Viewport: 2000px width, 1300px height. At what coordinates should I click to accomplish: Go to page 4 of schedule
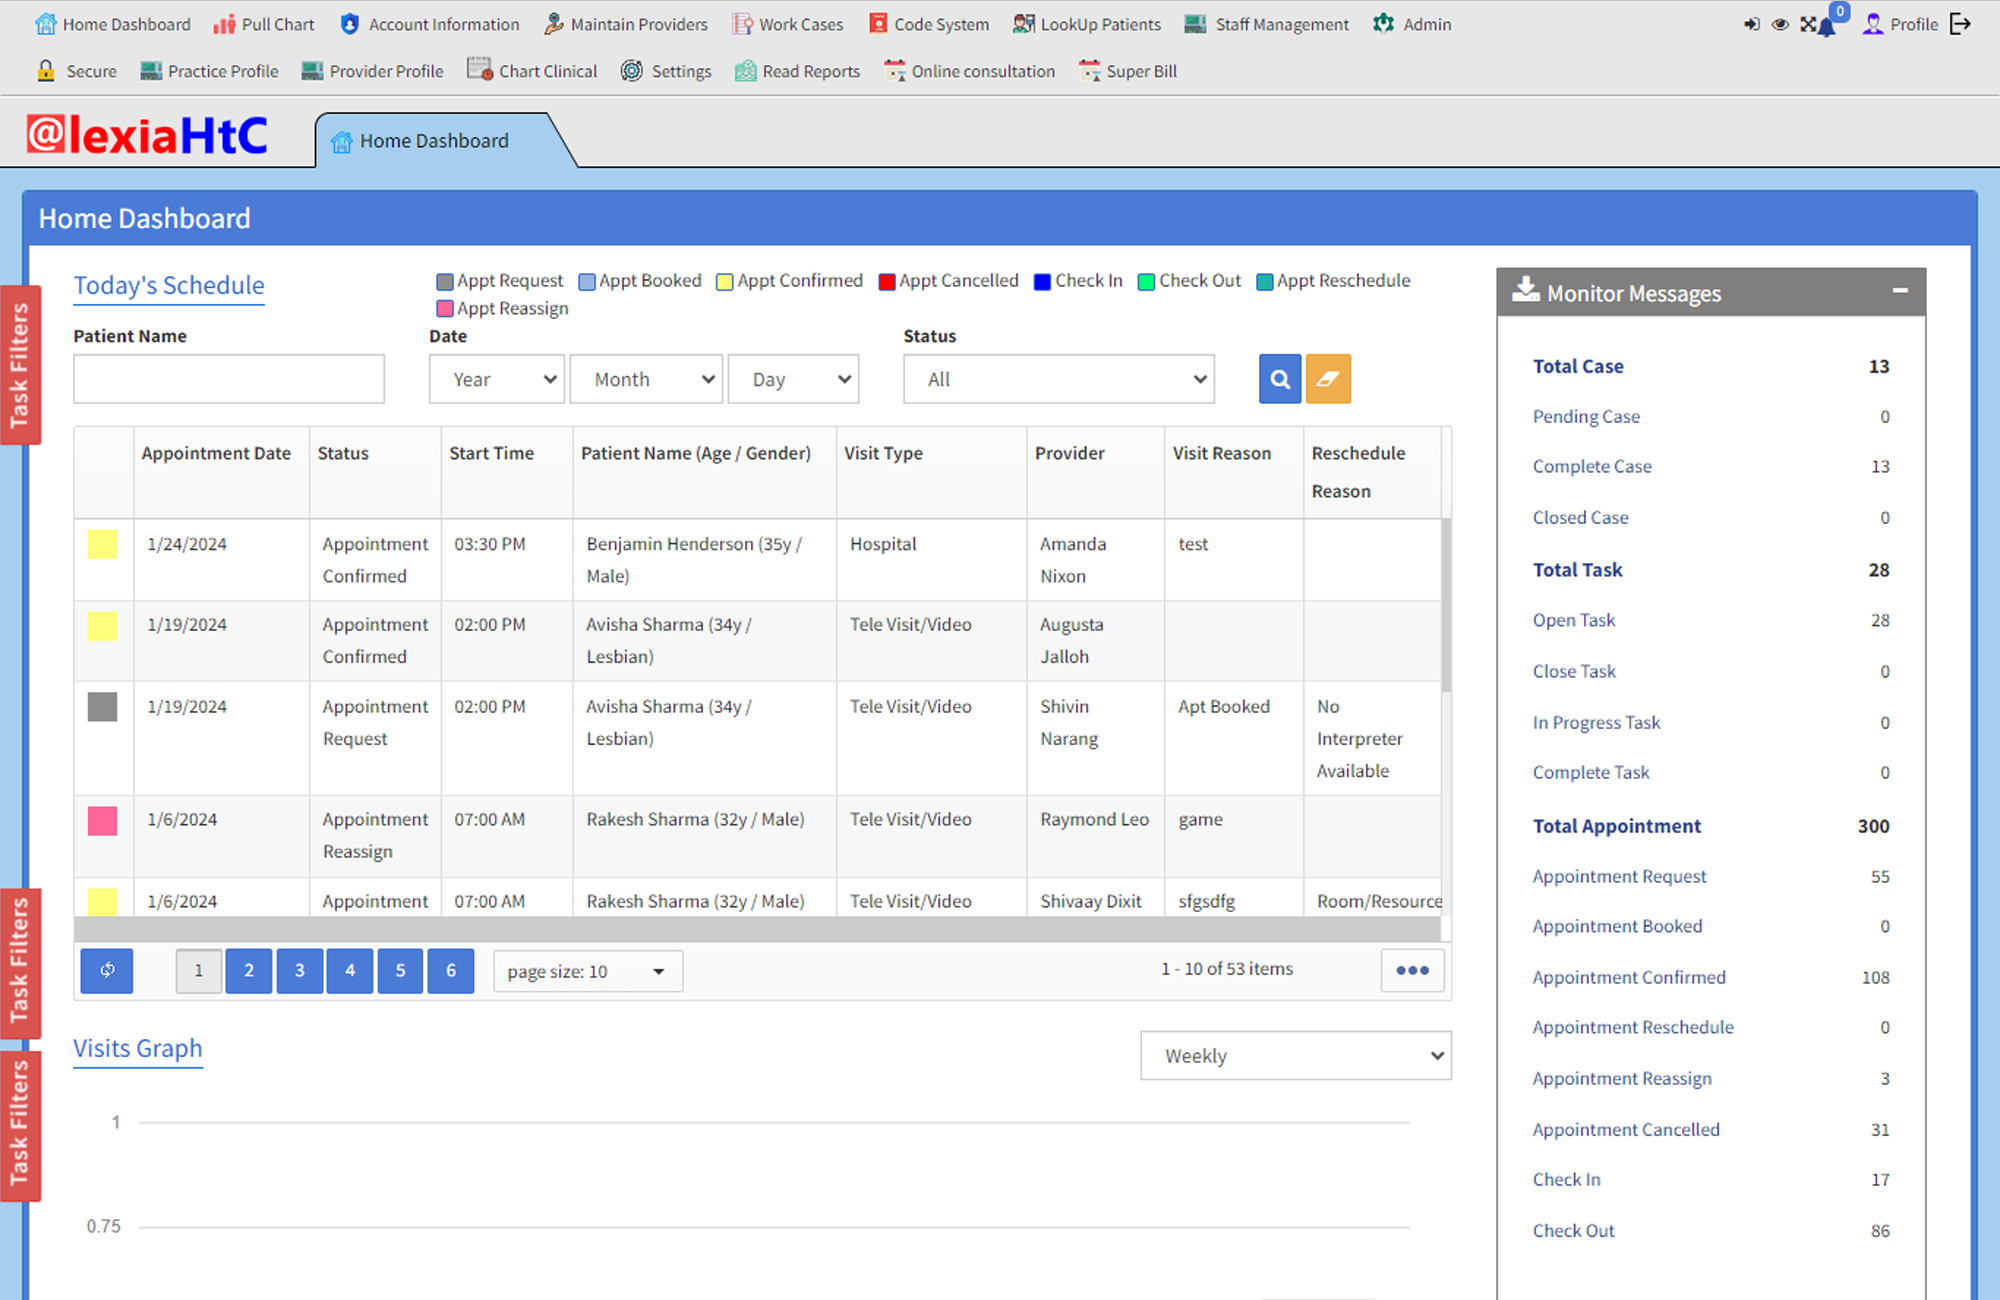coord(350,970)
